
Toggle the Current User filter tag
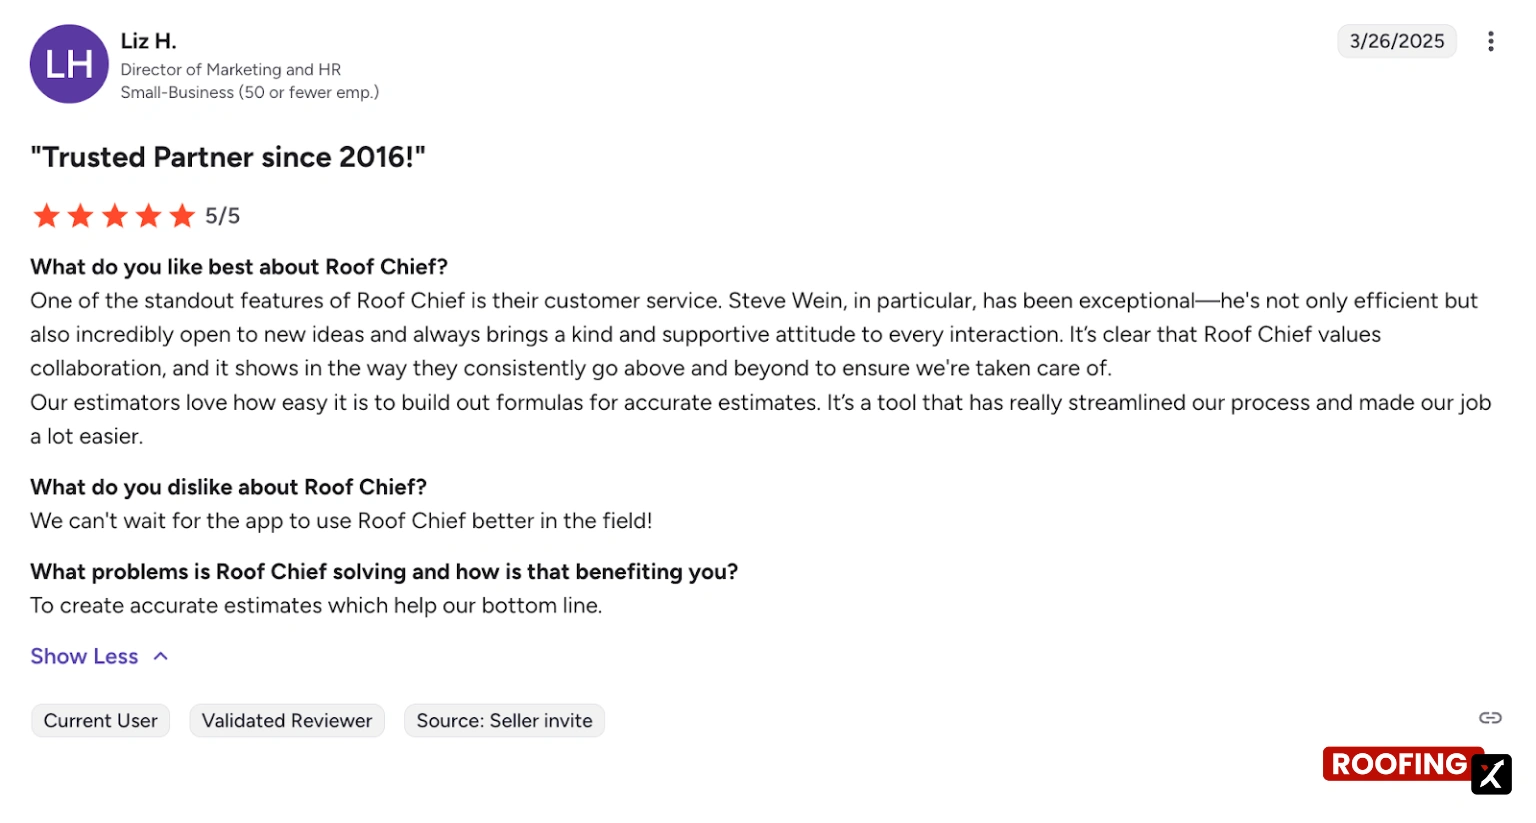[x=100, y=720]
